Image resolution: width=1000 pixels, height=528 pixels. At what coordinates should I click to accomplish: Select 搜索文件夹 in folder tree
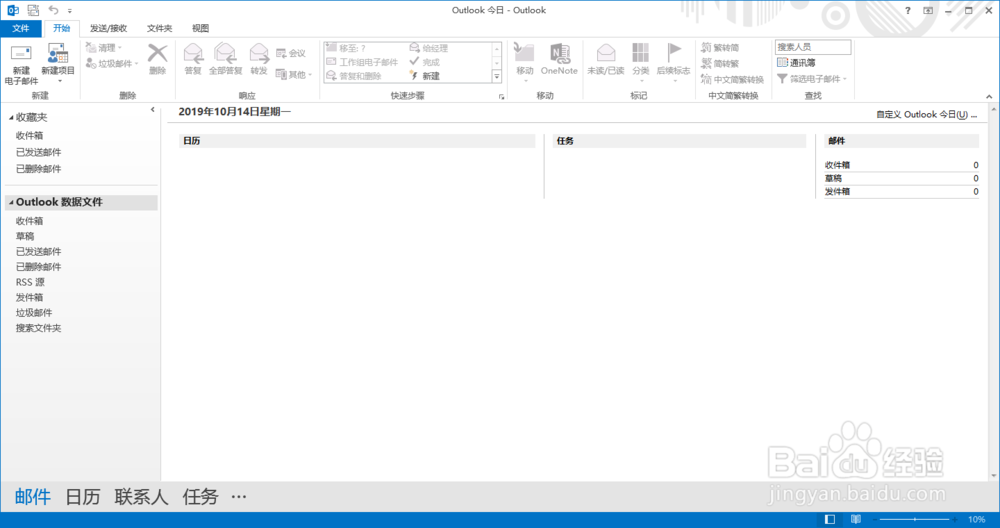[x=38, y=328]
